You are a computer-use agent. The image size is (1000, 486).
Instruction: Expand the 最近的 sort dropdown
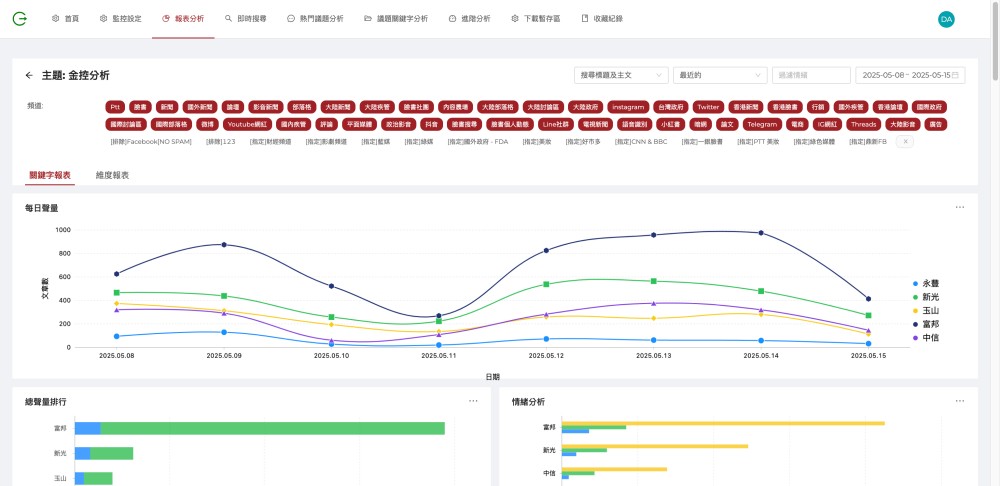tap(720, 75)
